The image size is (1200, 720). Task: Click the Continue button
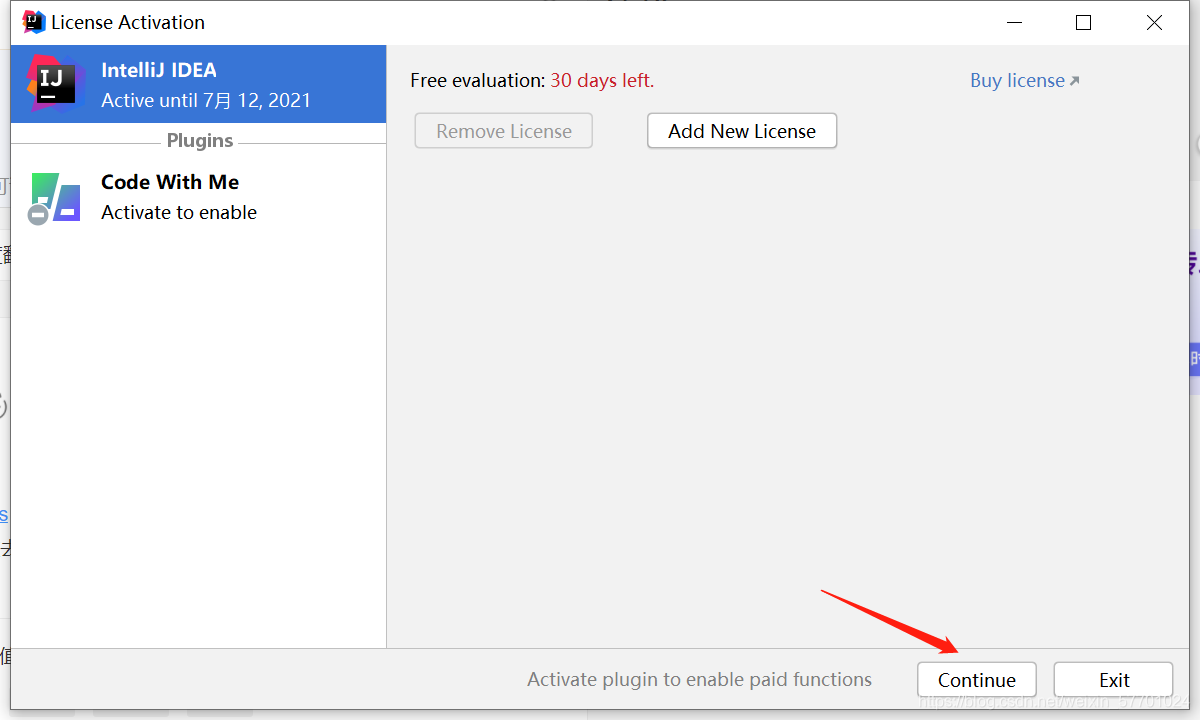click(x=976, y=680)
